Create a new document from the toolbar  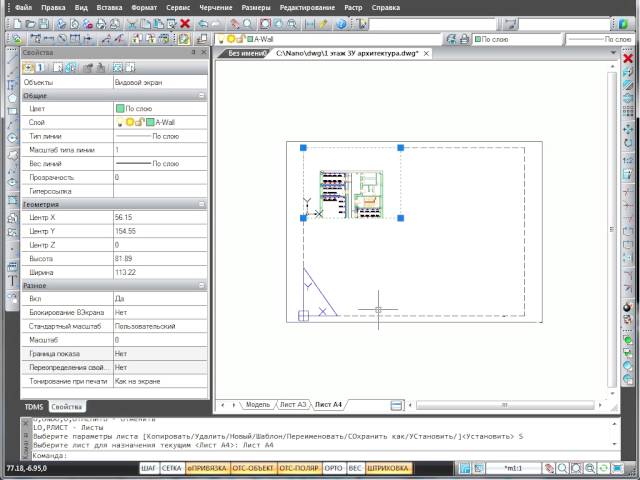point(17,24)
